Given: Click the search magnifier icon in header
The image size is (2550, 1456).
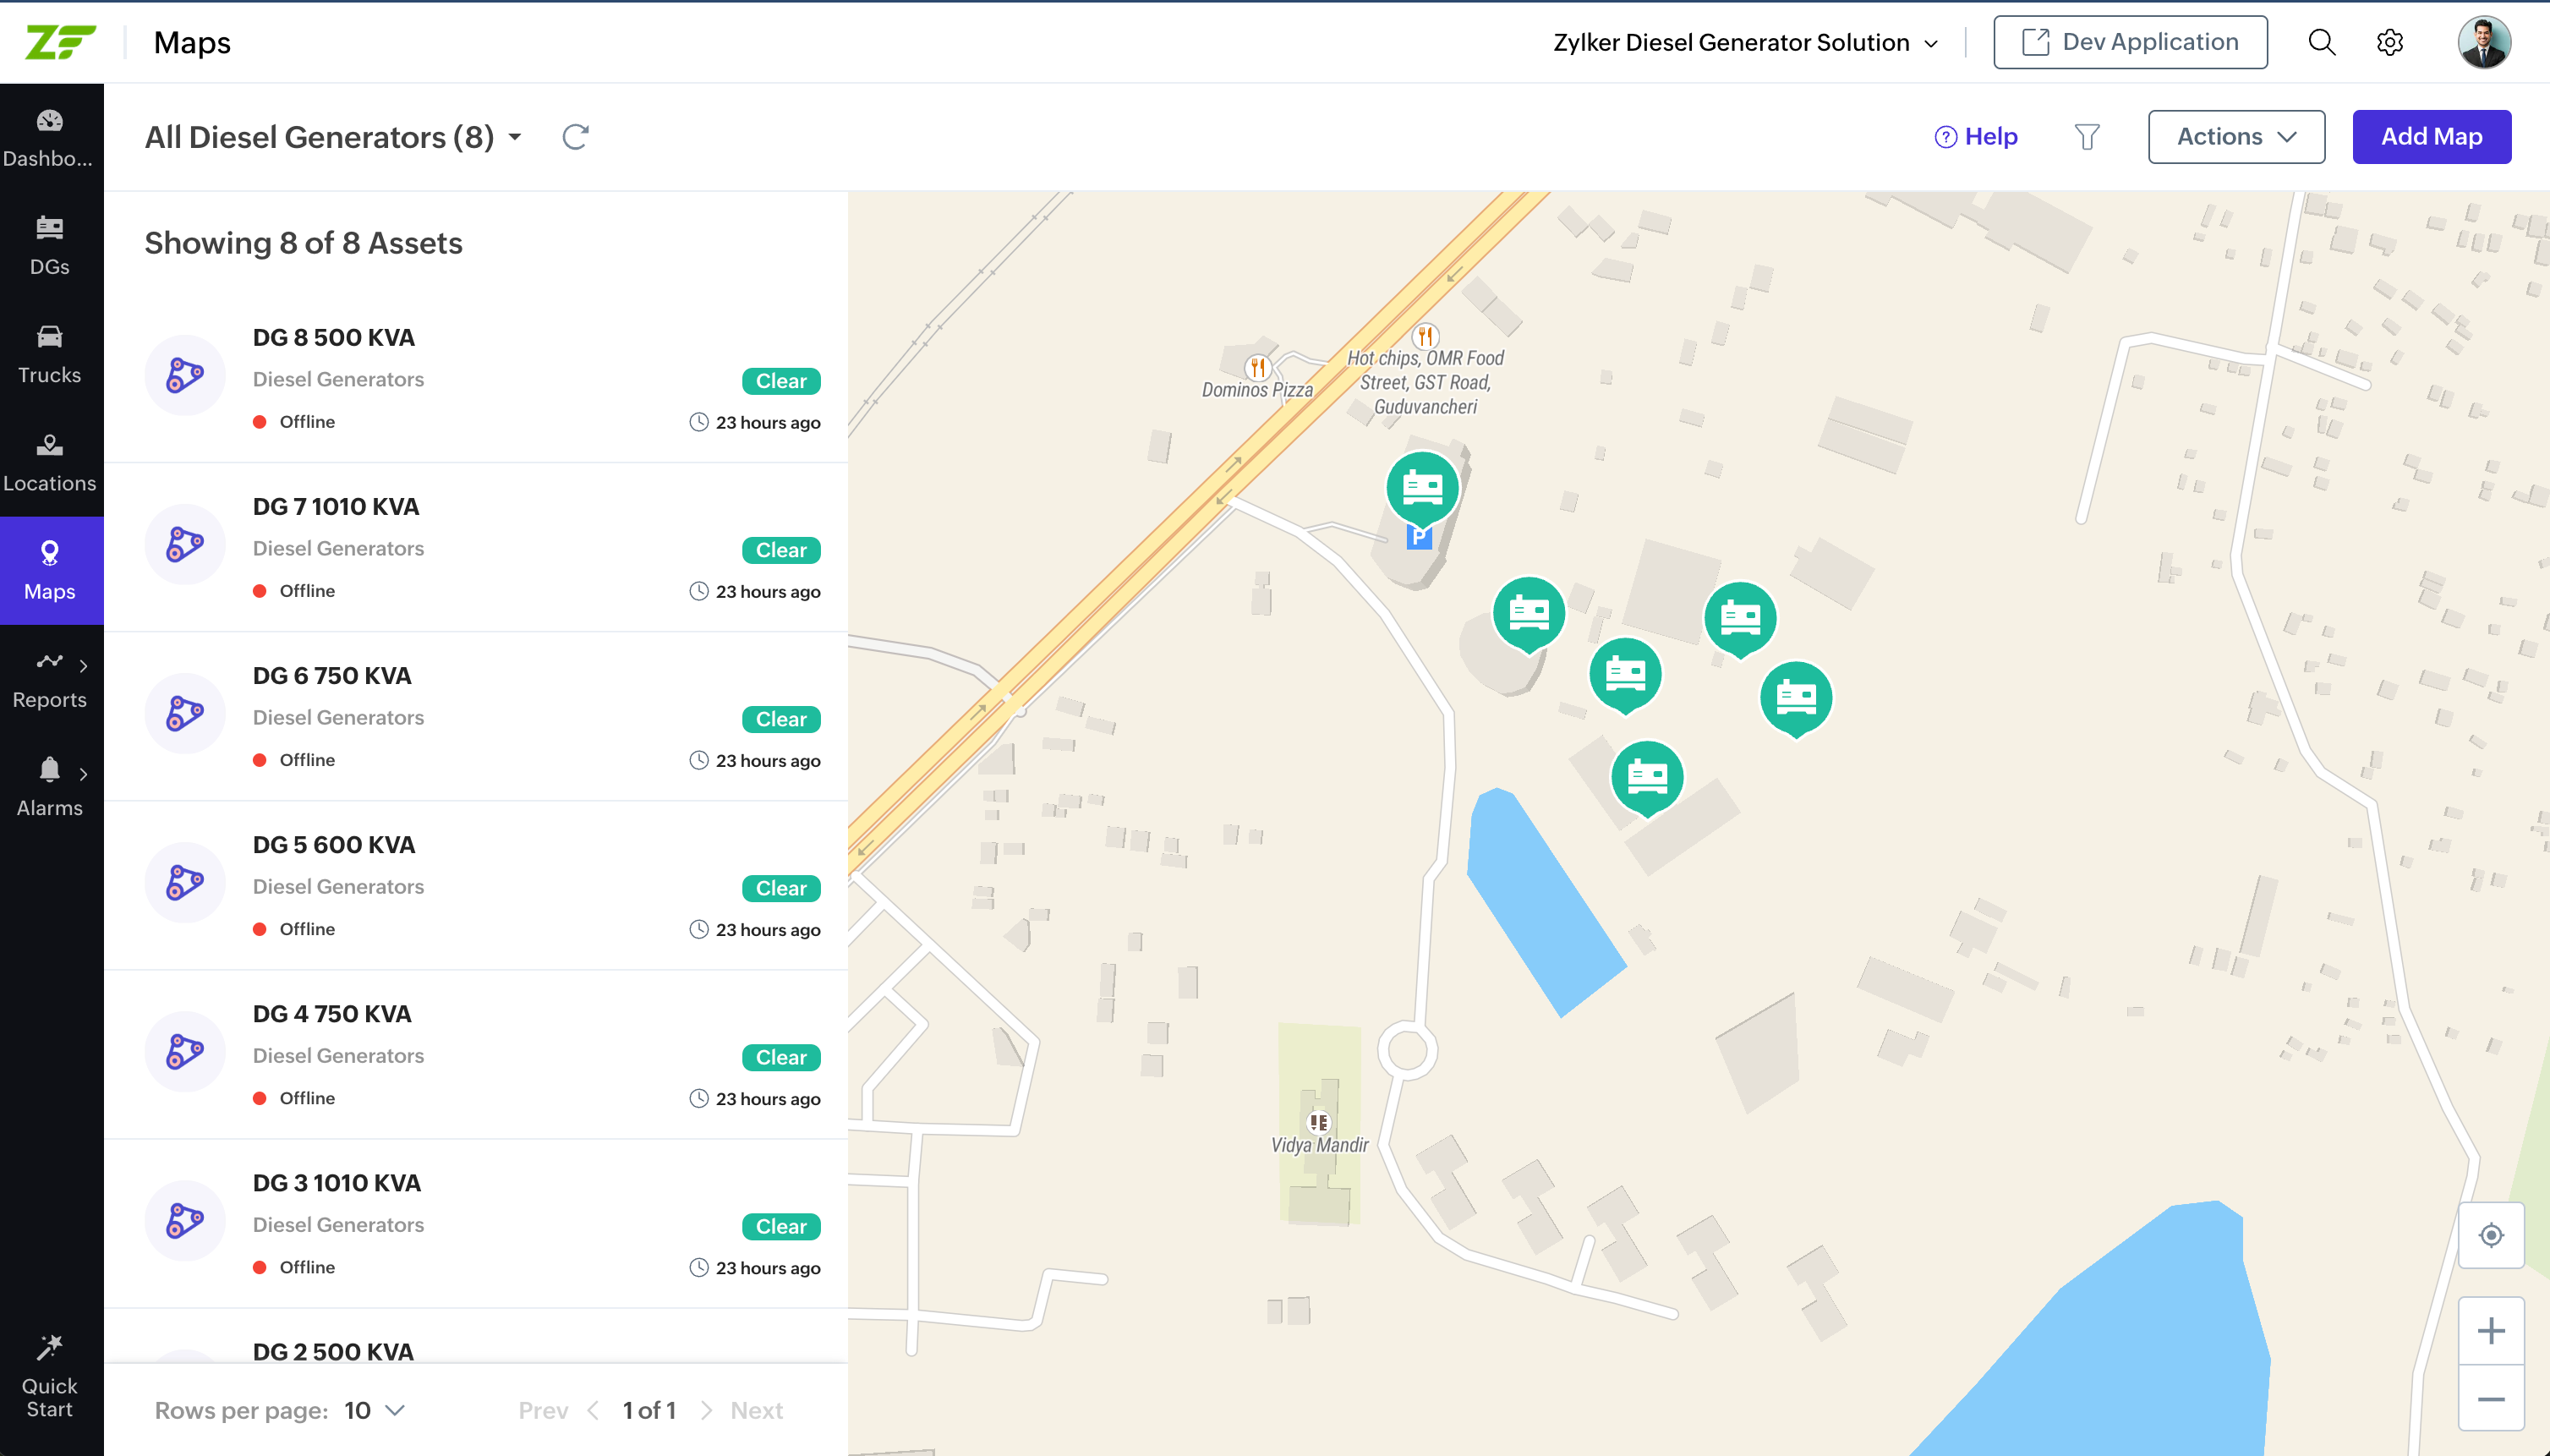Looking at the screenshot, I should pos(2321,42).
